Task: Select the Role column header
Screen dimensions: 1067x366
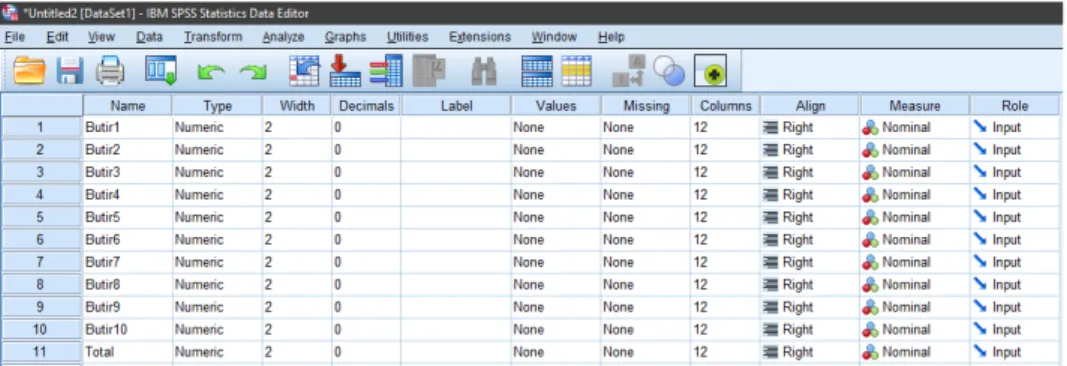Action: point(1015,105)
